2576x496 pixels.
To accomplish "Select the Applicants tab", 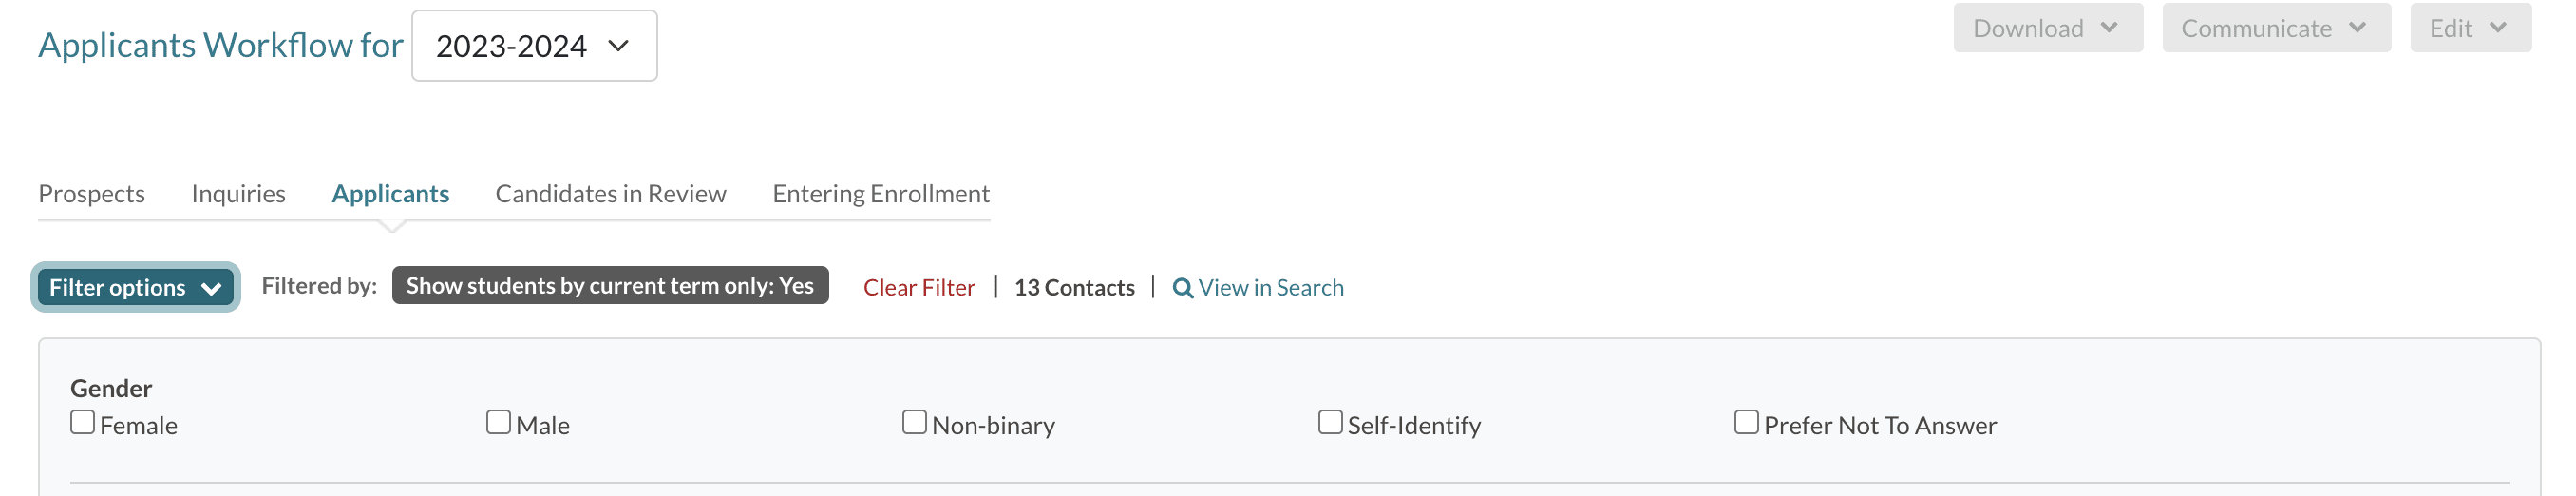I will (x=390, y=194).
